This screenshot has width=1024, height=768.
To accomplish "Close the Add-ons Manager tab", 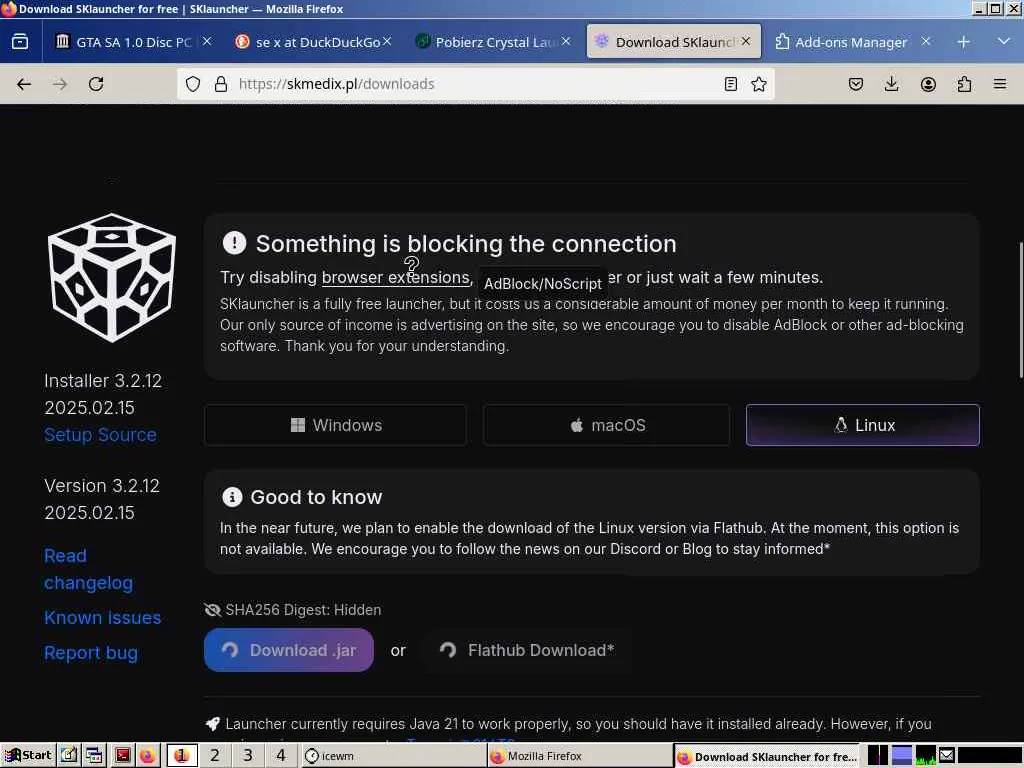I will click(x=926, y=41).
